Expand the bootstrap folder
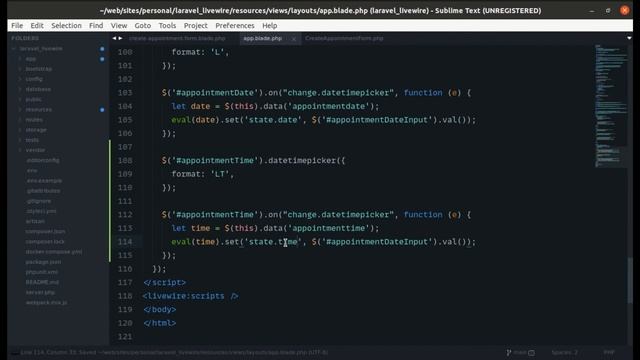 [20, 69]
